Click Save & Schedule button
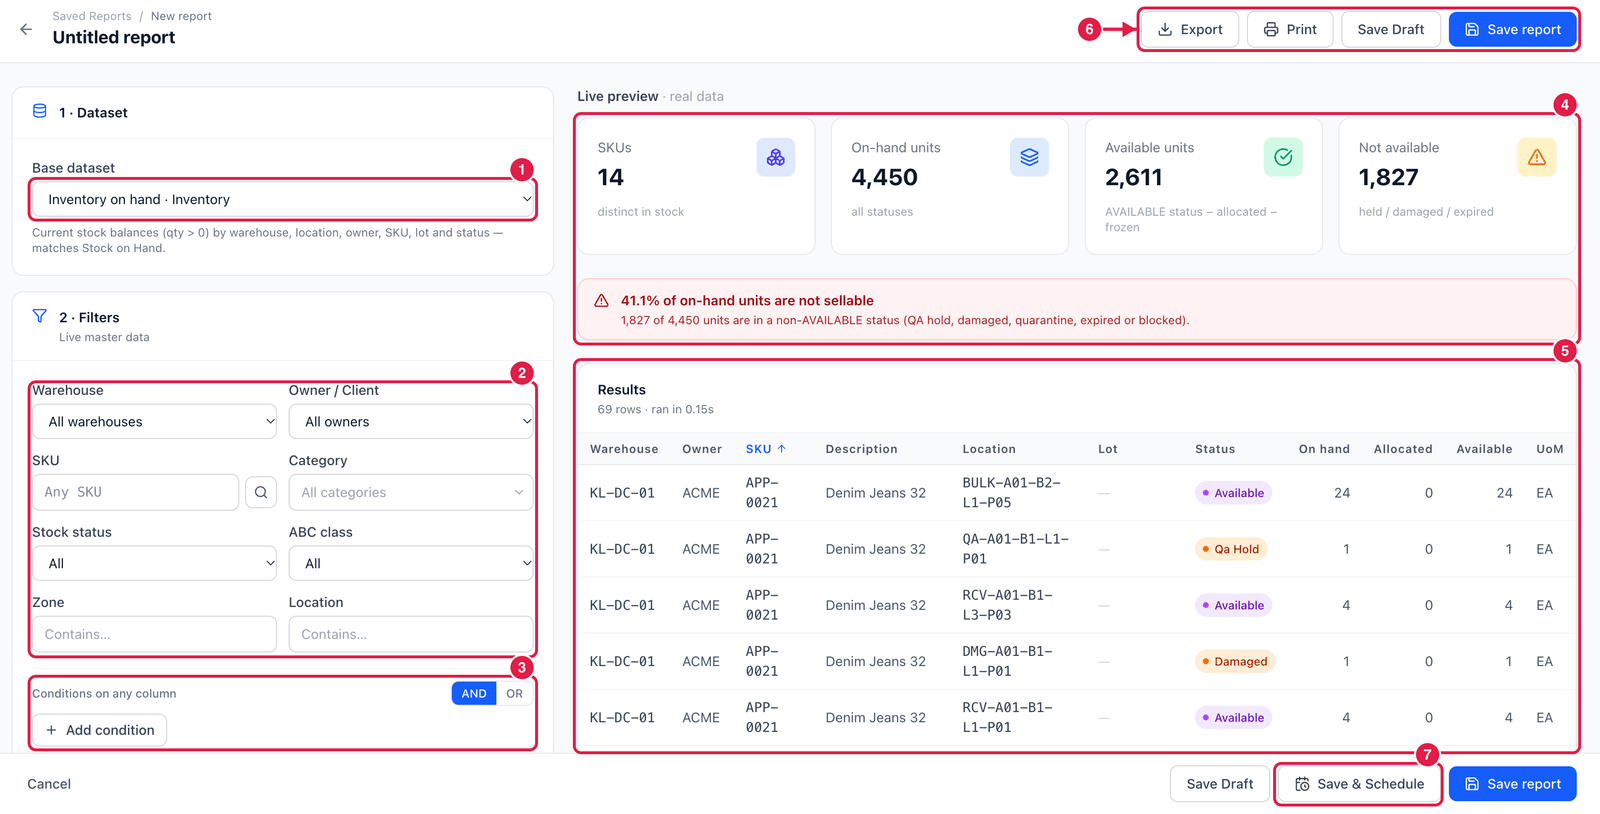 [1359, 784]
